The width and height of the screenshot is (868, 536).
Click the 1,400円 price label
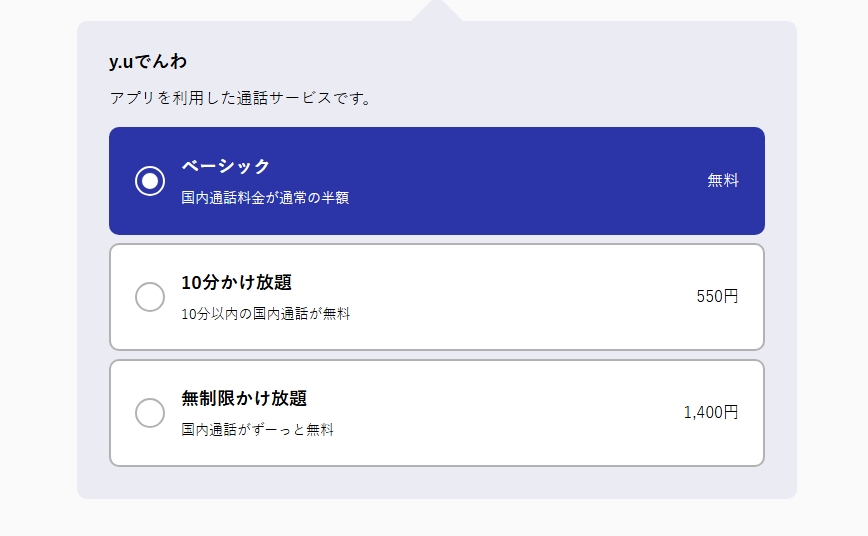[x=711, y=412]
